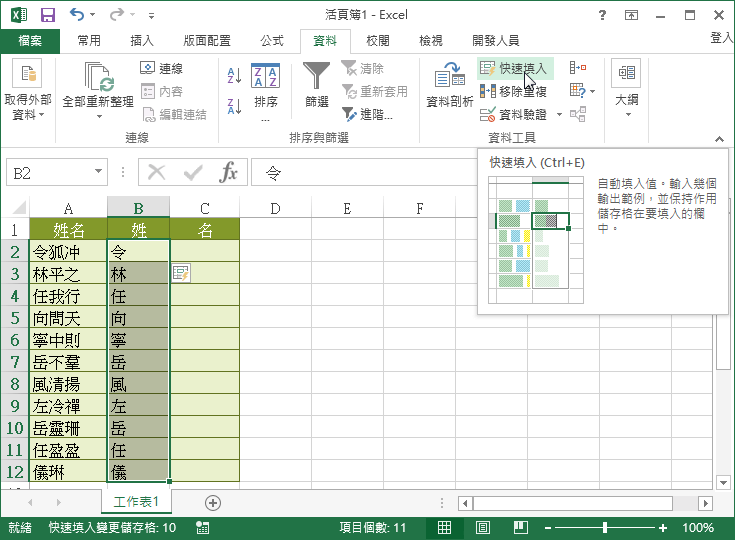Click Remove Duplicates (移除重複)
This screenshot has width=735, height=540.
[514, 91]
